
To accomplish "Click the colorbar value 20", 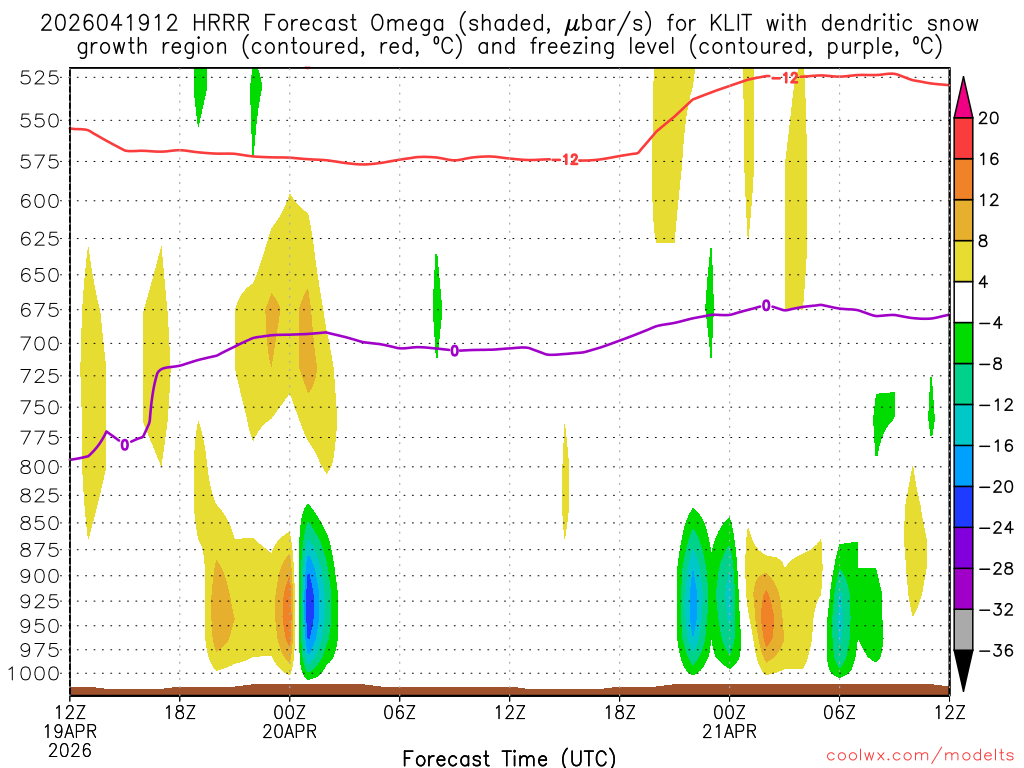I will tap(989, 118).
